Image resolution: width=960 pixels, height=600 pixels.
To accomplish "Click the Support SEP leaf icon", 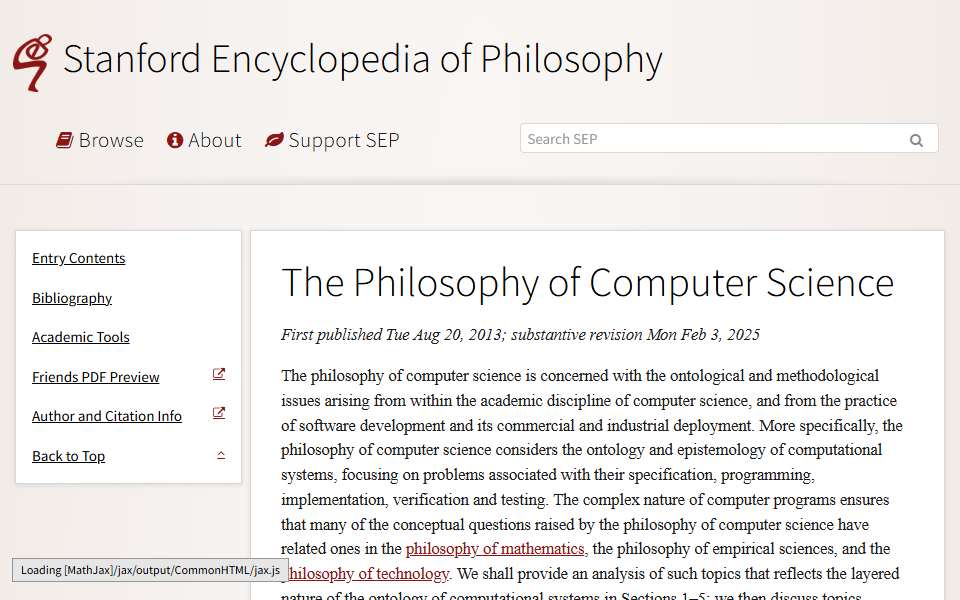I will (274, 140).
